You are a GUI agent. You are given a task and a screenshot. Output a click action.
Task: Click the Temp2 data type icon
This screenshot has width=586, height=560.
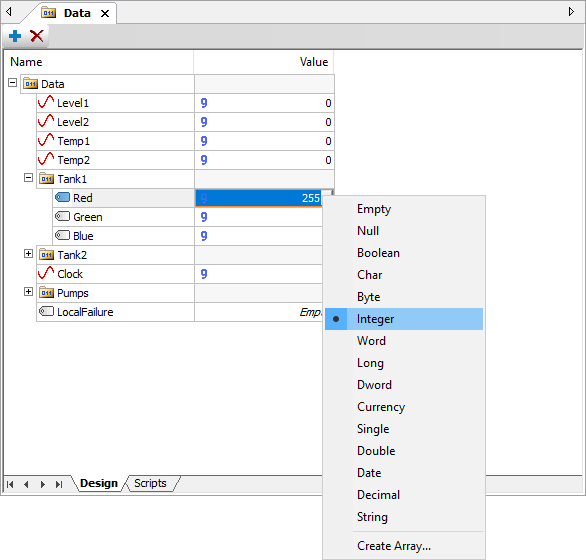coord(204,160)
